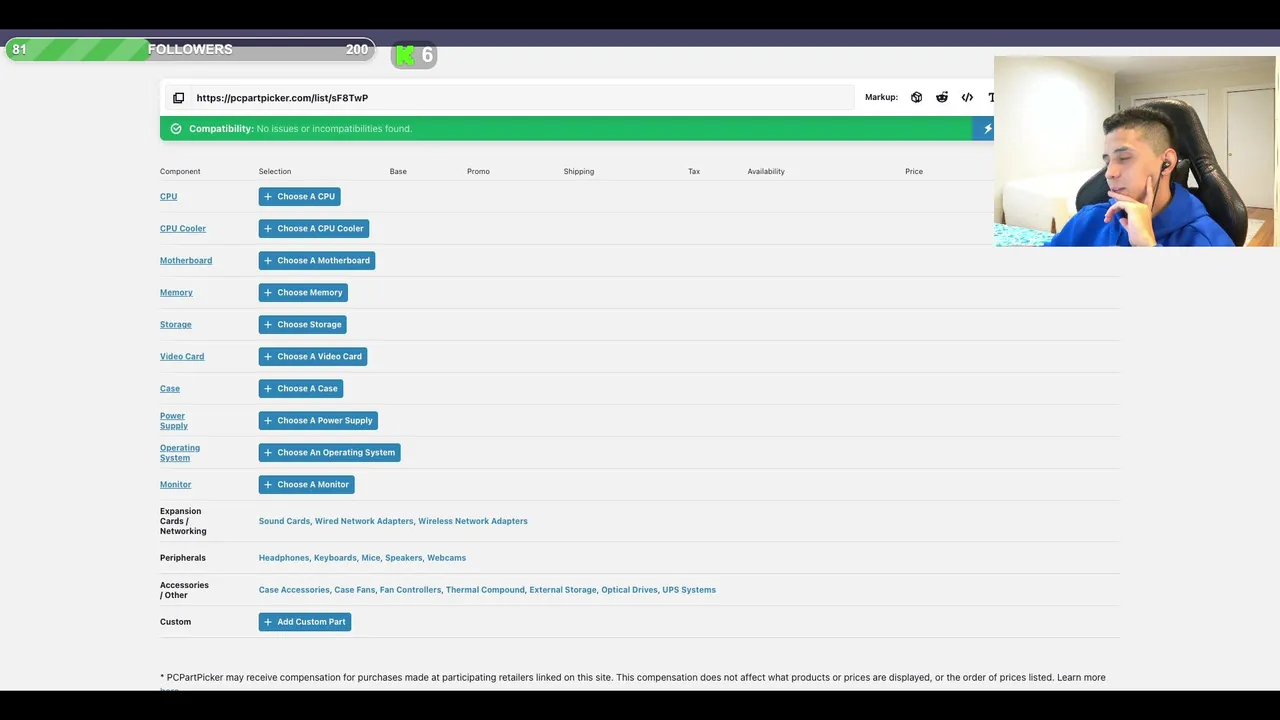Select HTML code markup icon
This screenshot has width=1280, height=720.
[967, 97]
